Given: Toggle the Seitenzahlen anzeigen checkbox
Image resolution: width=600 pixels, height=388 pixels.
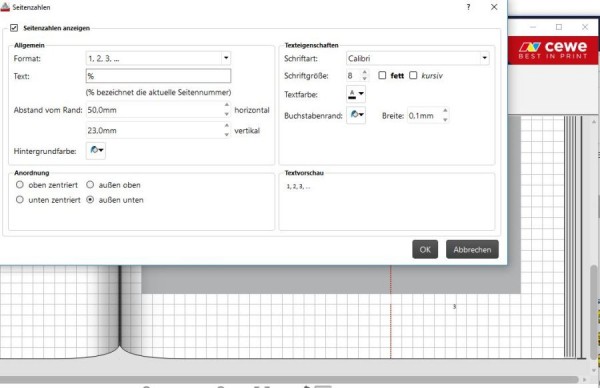Looking at the screenshot, I should point(14,28).
